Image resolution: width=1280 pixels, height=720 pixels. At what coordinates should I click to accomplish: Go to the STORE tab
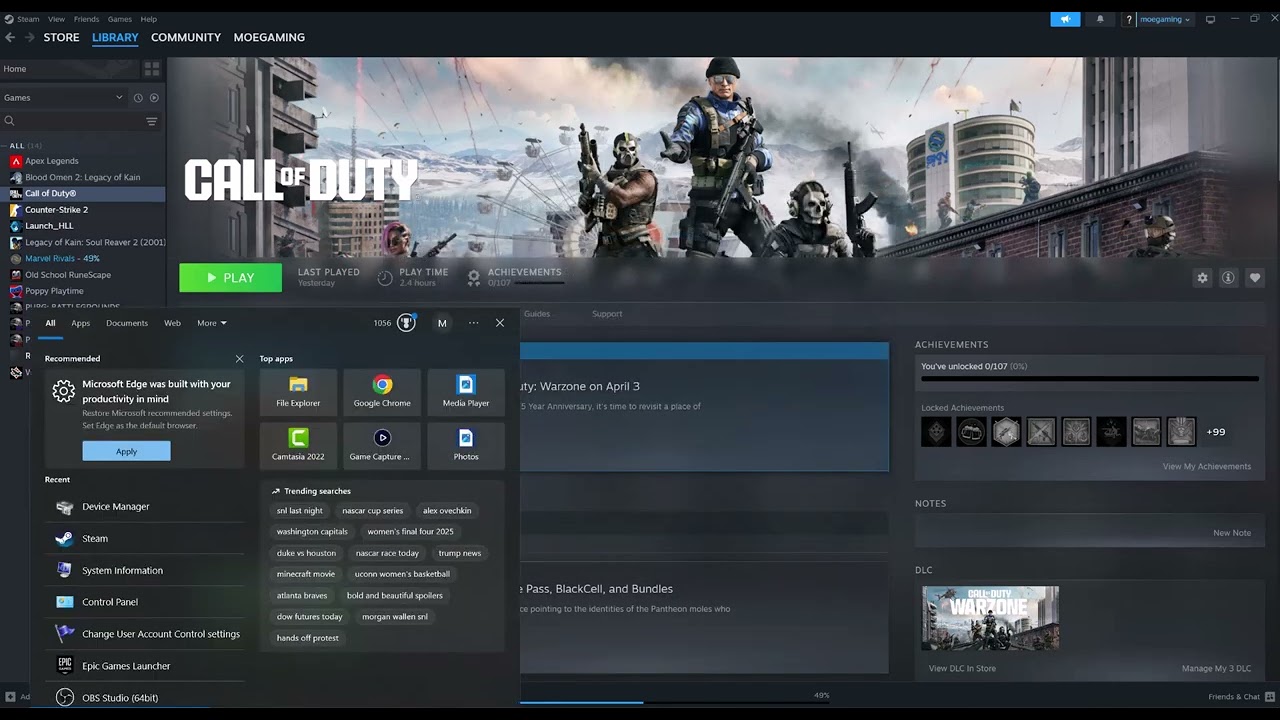pos(61,37)
